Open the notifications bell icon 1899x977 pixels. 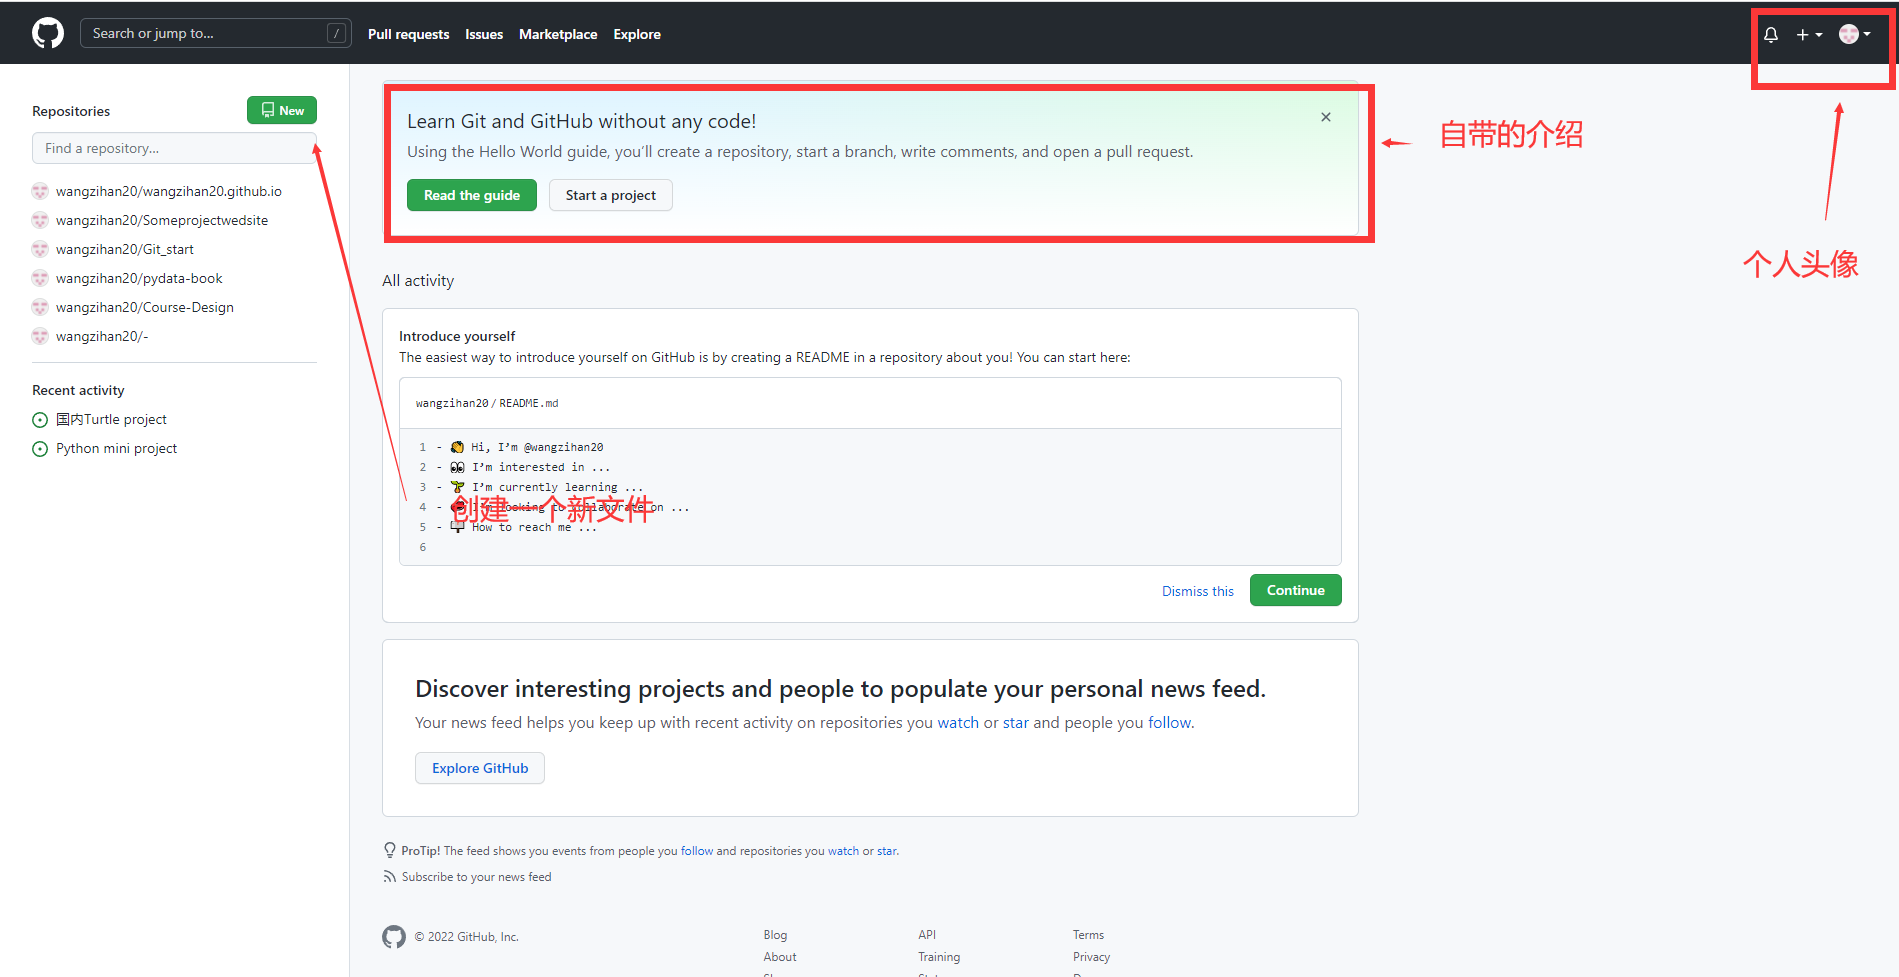click(1771, 34)
